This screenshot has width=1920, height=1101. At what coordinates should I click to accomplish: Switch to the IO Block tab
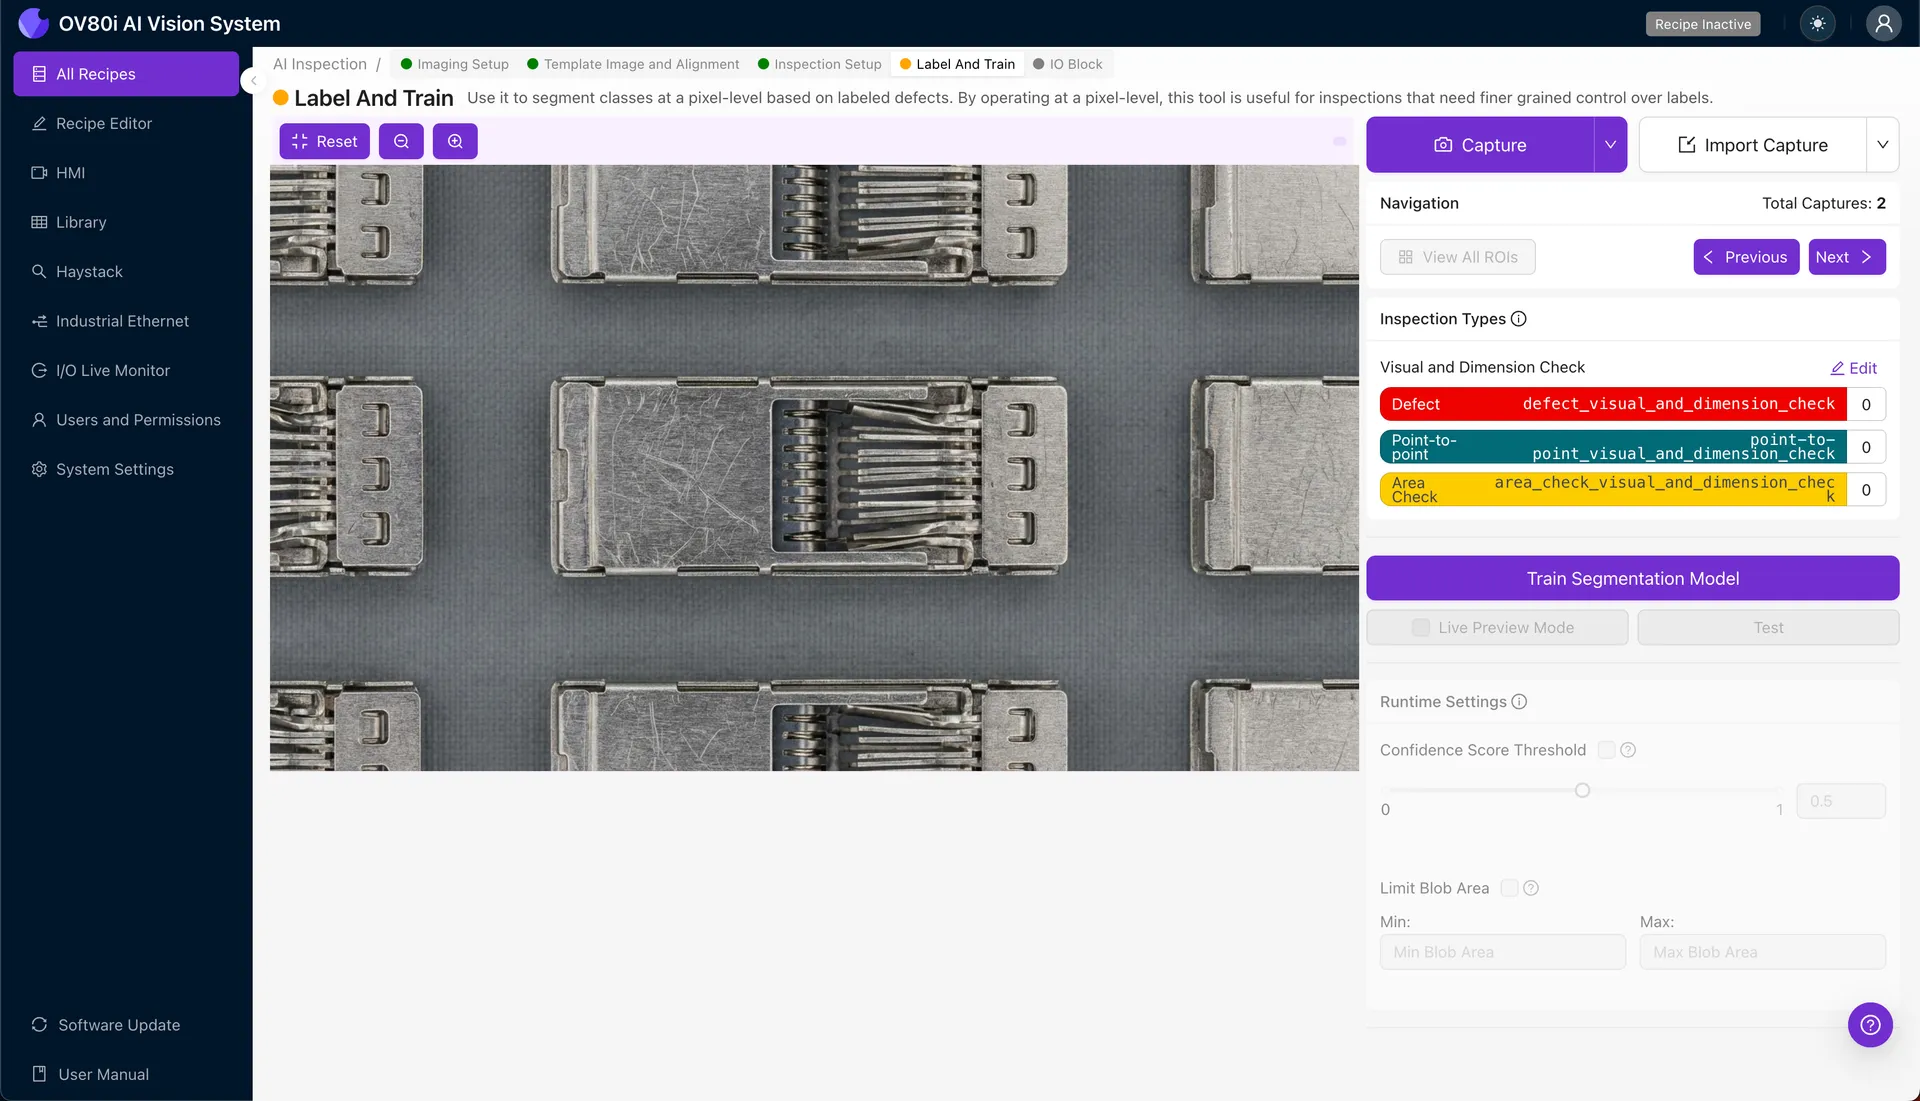1067,64
